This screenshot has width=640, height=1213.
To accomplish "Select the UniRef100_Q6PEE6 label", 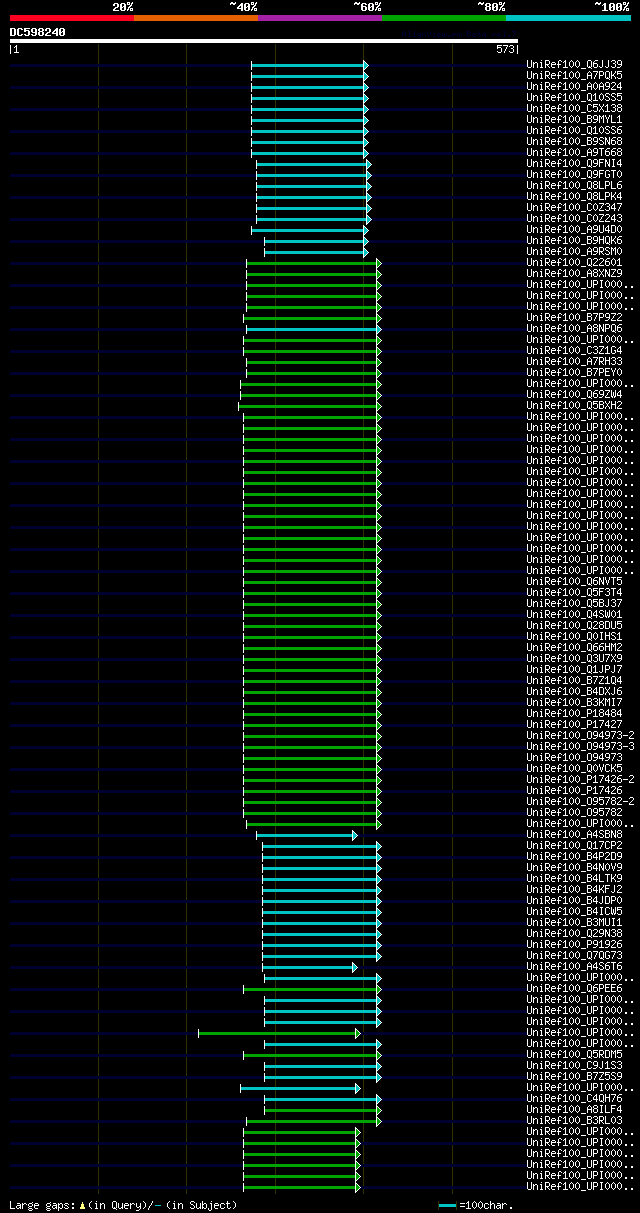I will click(574, 988).
